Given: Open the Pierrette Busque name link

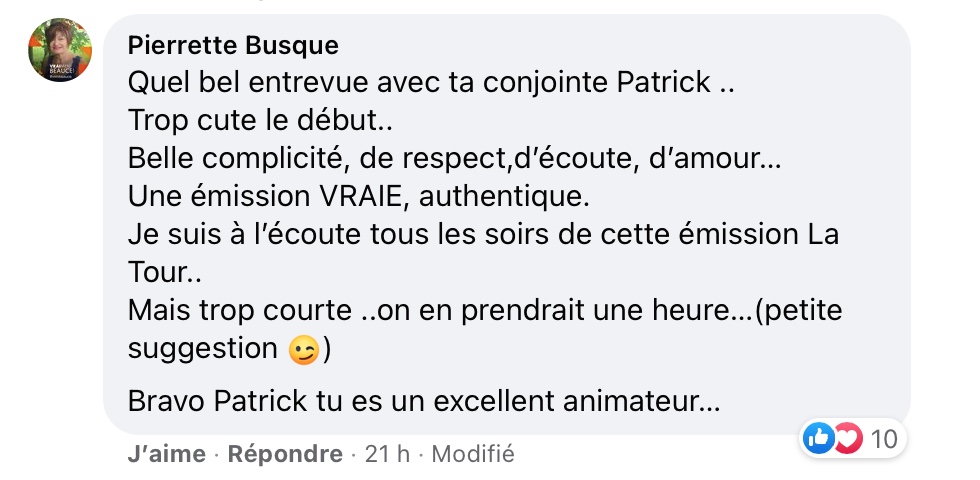Looking at the screenshot, I should click(x=233, y=46).
